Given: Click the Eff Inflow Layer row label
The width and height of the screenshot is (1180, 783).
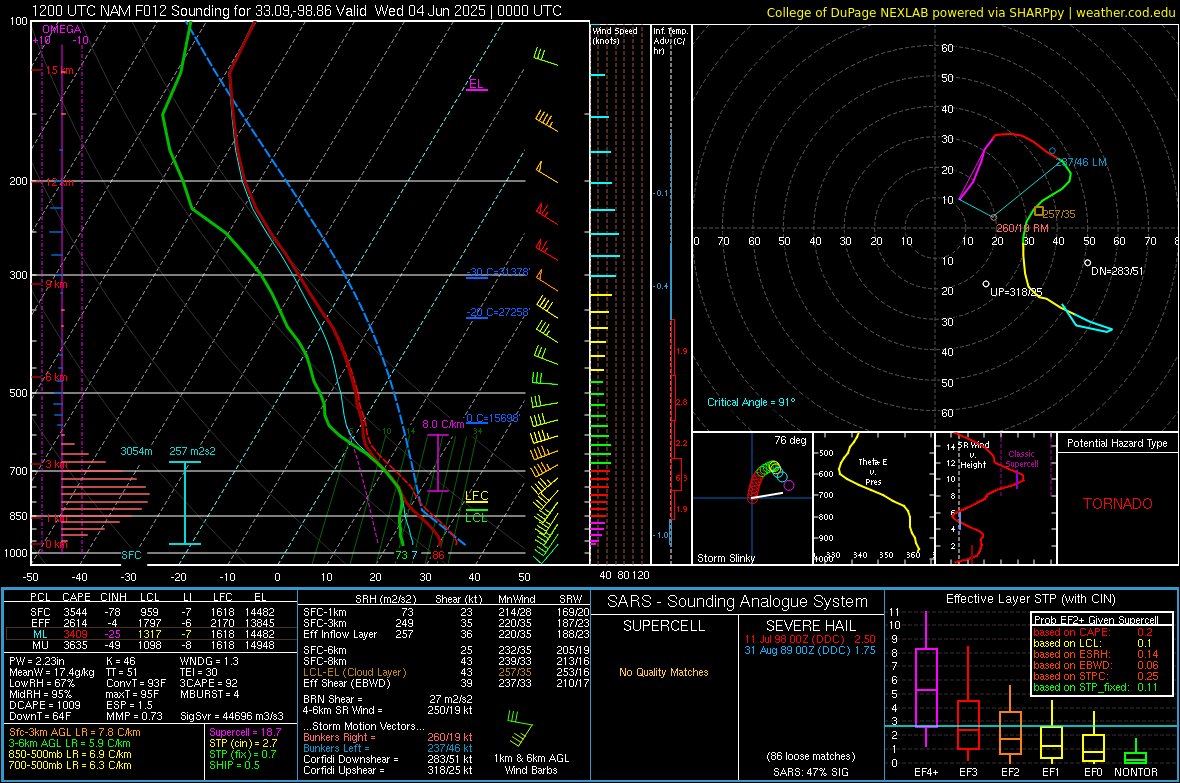Looking at the screenshot, I should coord(338,634).
